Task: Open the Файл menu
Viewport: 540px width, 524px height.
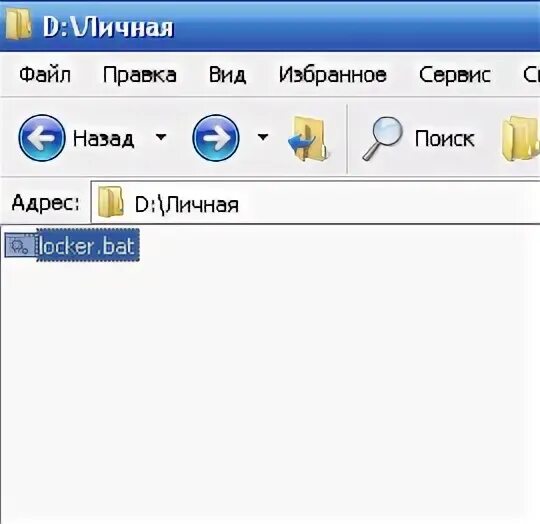Action: point(45,75)
